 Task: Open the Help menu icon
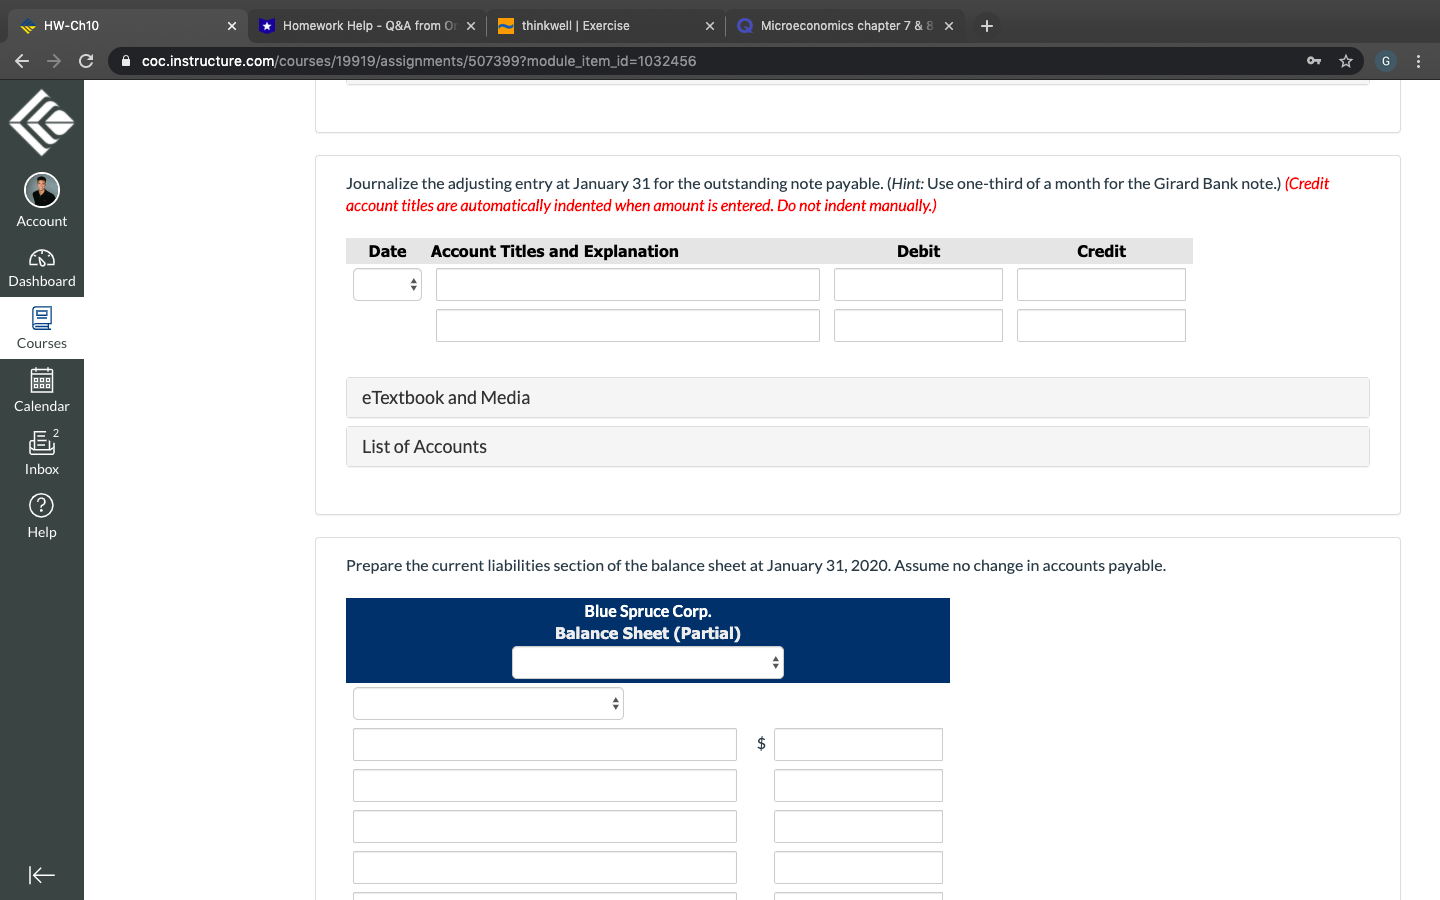[x=41, y=506]
